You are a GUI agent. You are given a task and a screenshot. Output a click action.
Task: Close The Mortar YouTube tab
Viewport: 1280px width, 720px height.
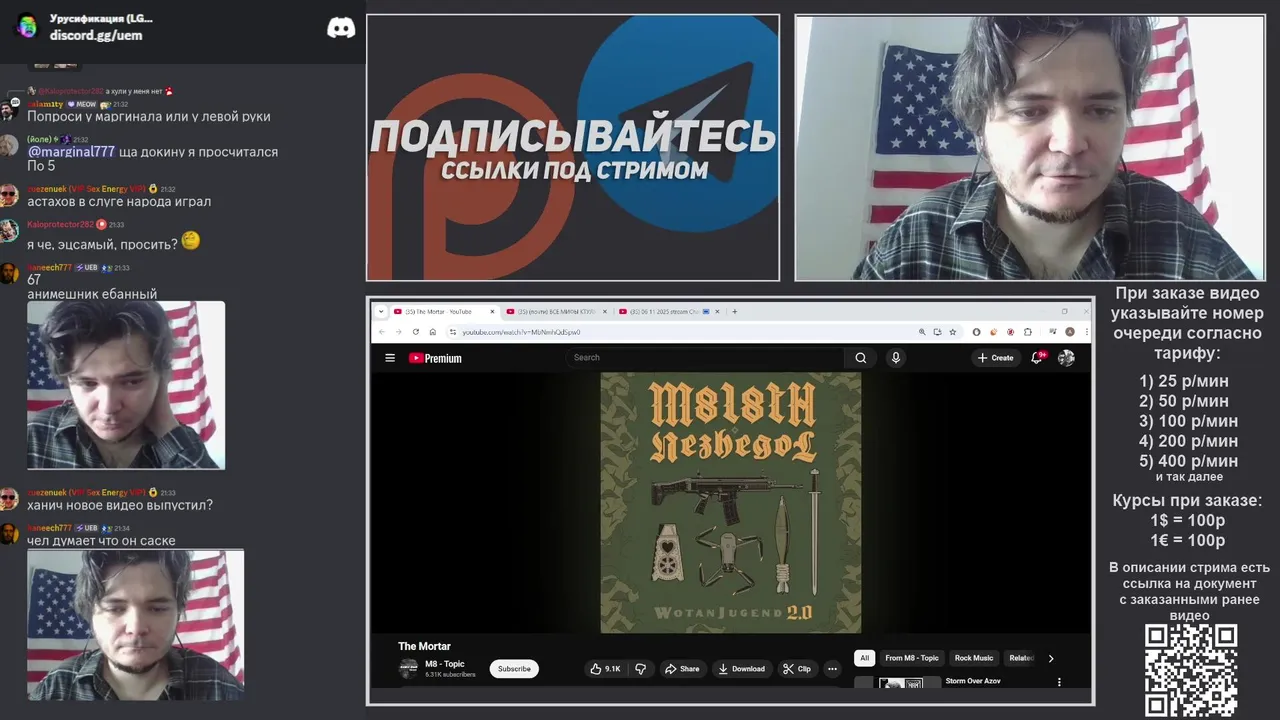click(492, 311)
